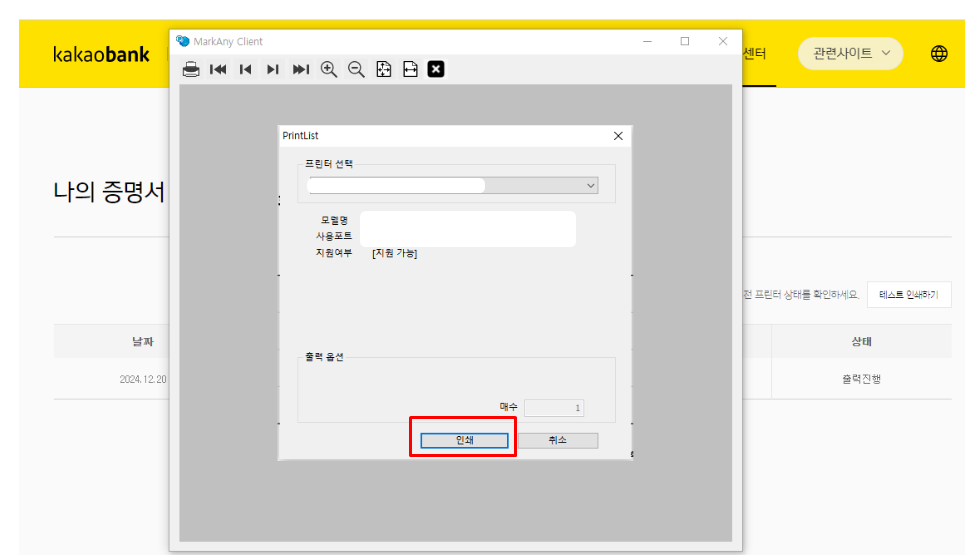Click the printer icon in MarkAny toolbar
The image size is (978, 560).
pyautogui.click(x=191, y=69)
